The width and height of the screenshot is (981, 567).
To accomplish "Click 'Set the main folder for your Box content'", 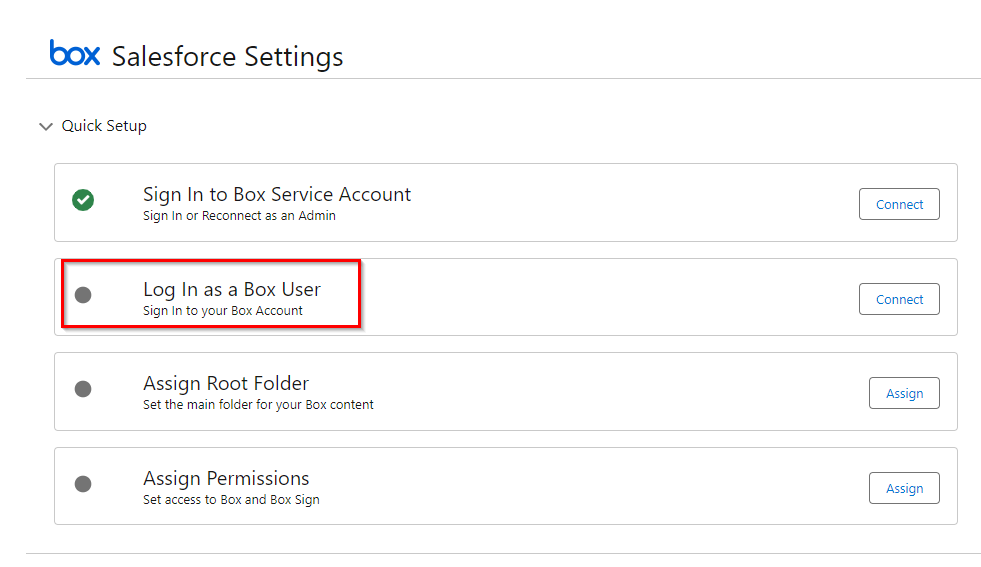I will click(x=258, y=405).
